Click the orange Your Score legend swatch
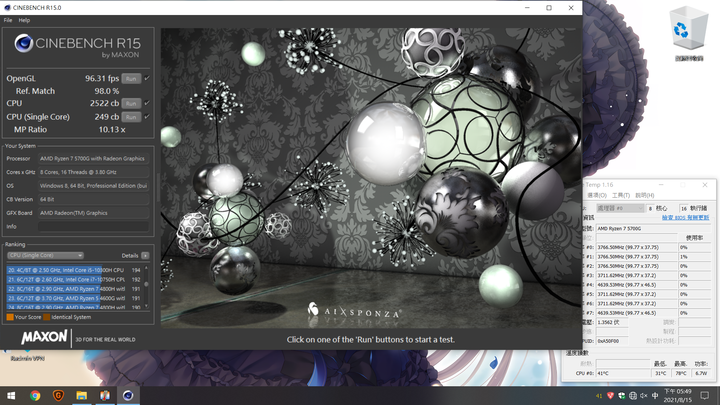This screenshot has height=405, width=720. pyautogui.click(x=10, y=317)
